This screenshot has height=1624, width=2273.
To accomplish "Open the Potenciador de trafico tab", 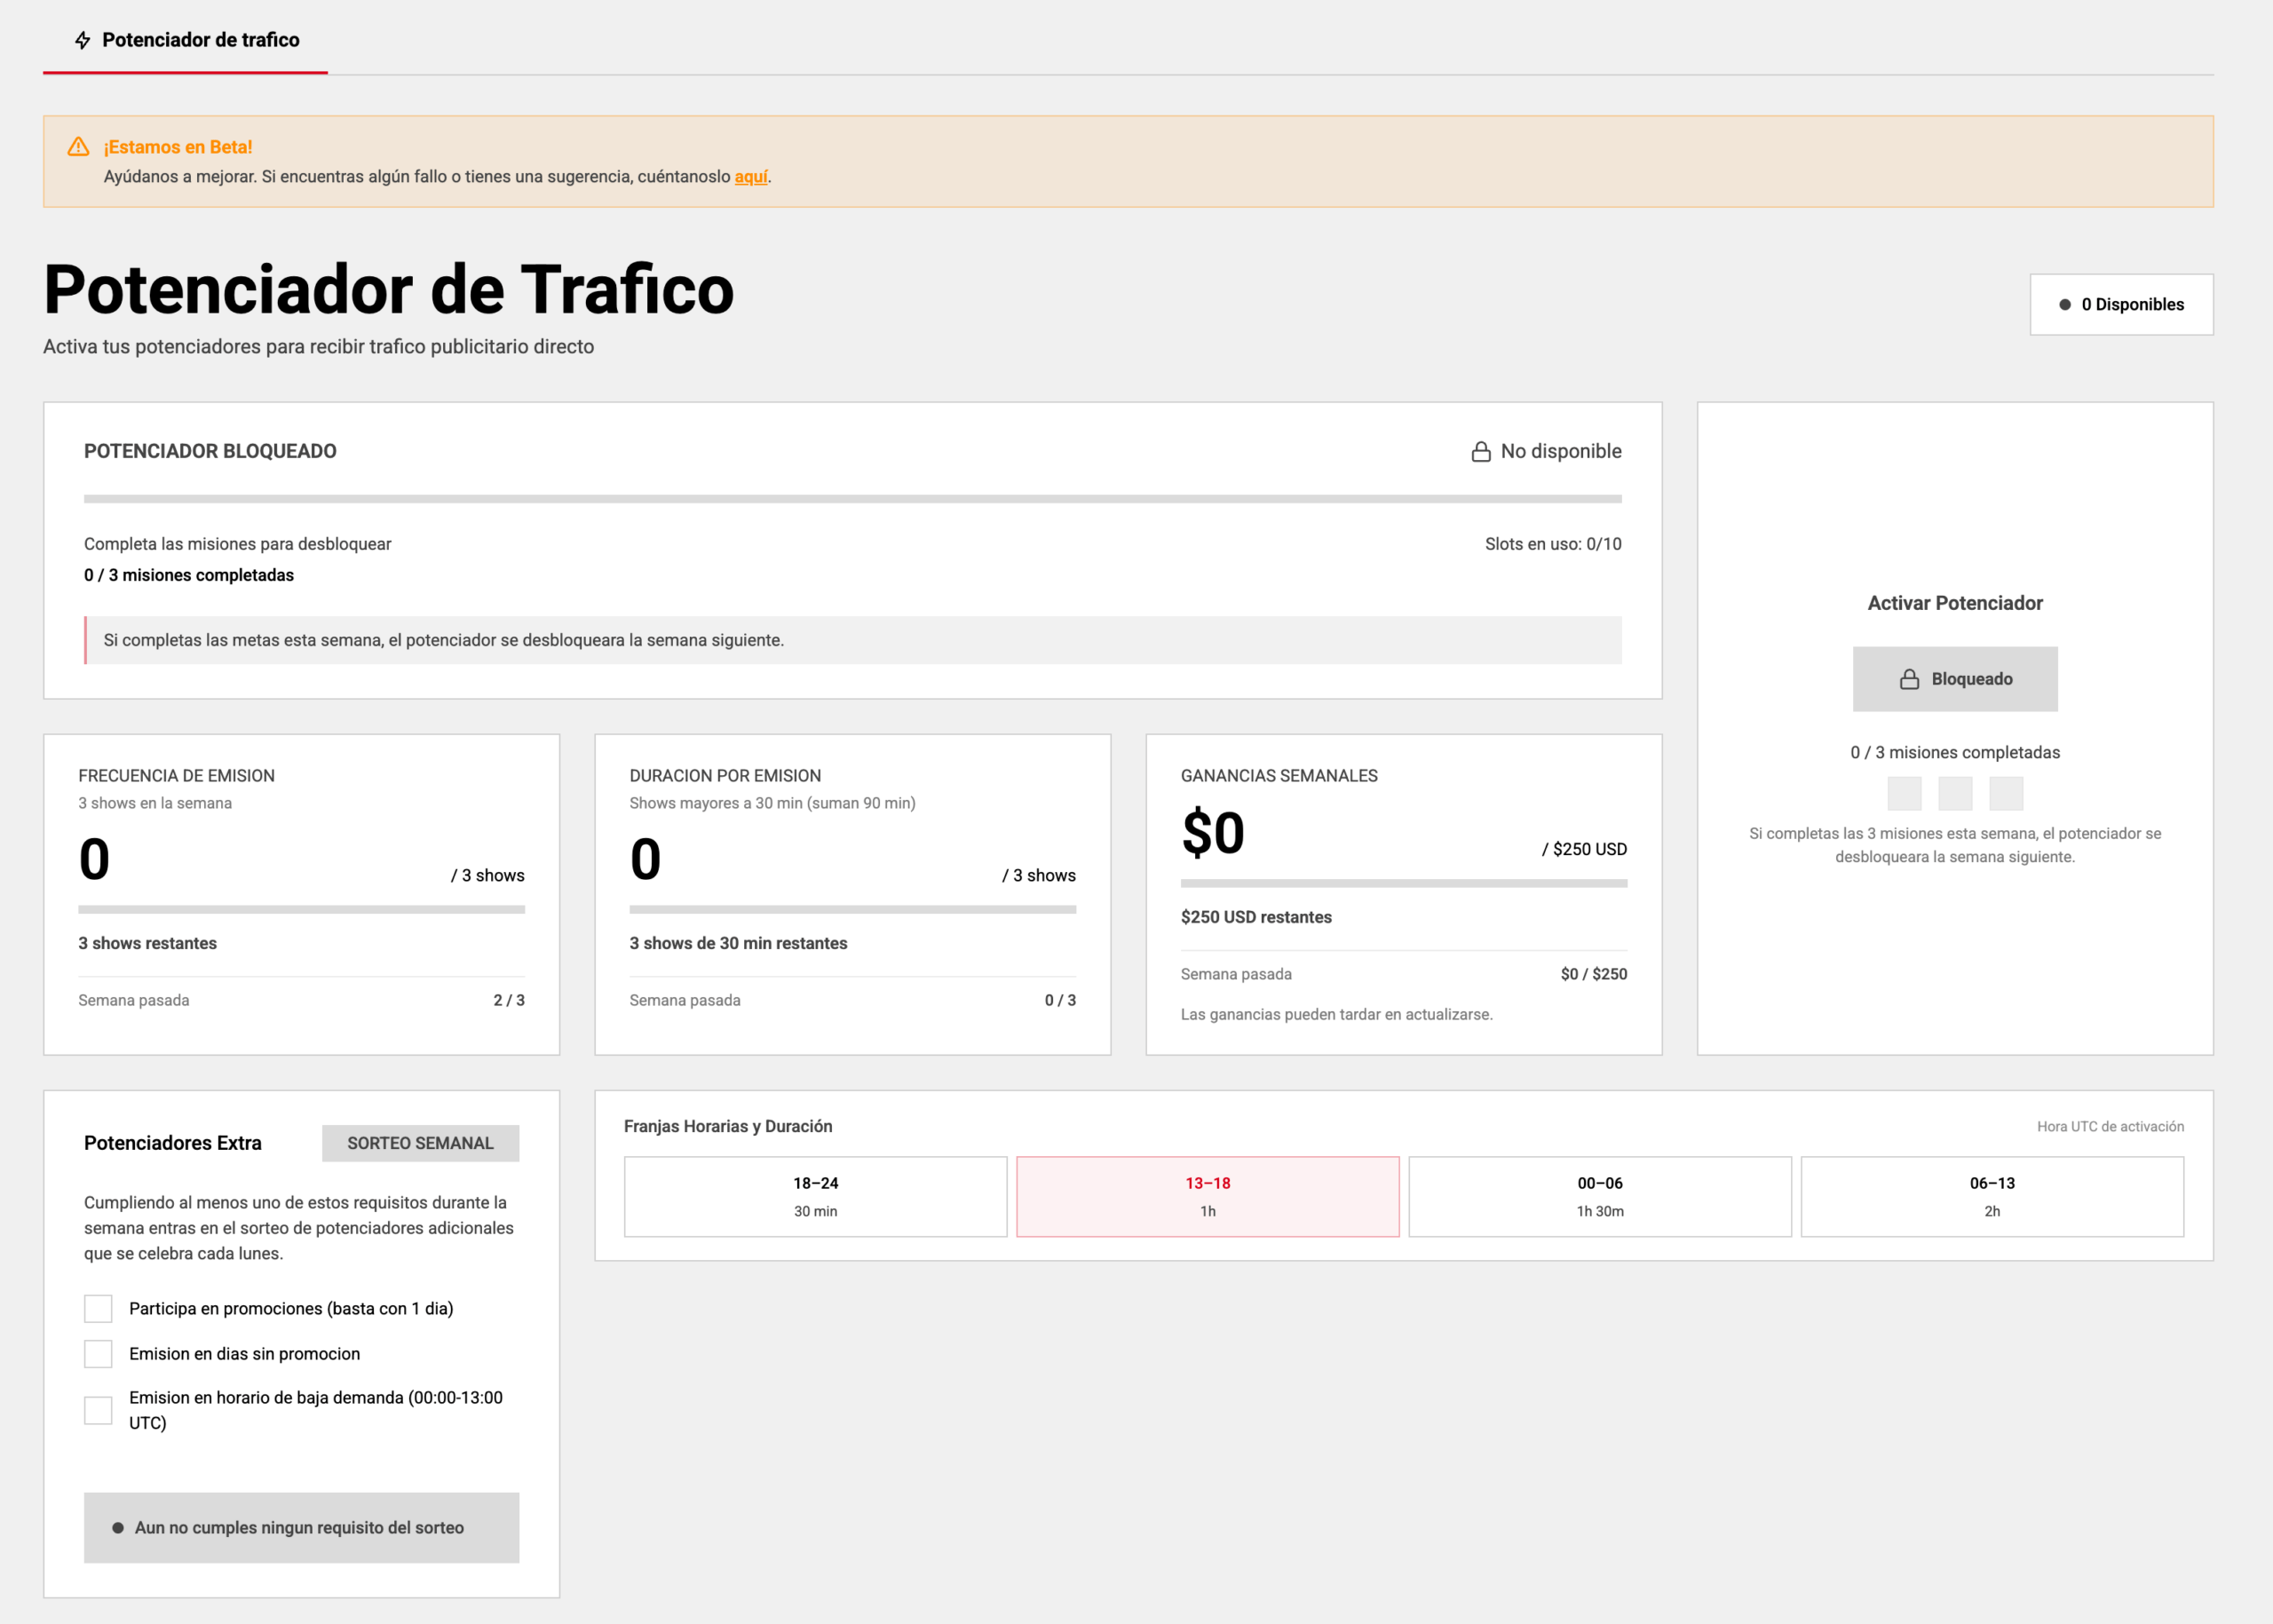I will pos(186,40).
